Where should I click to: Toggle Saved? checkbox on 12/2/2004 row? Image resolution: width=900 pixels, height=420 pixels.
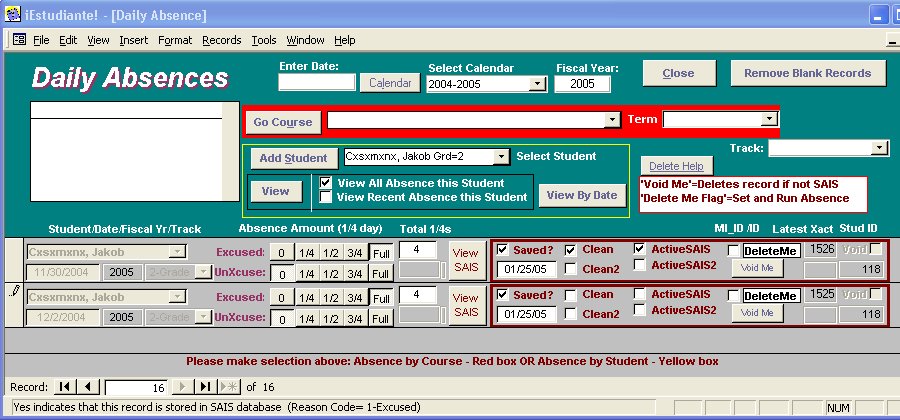[x=502, y=295]
